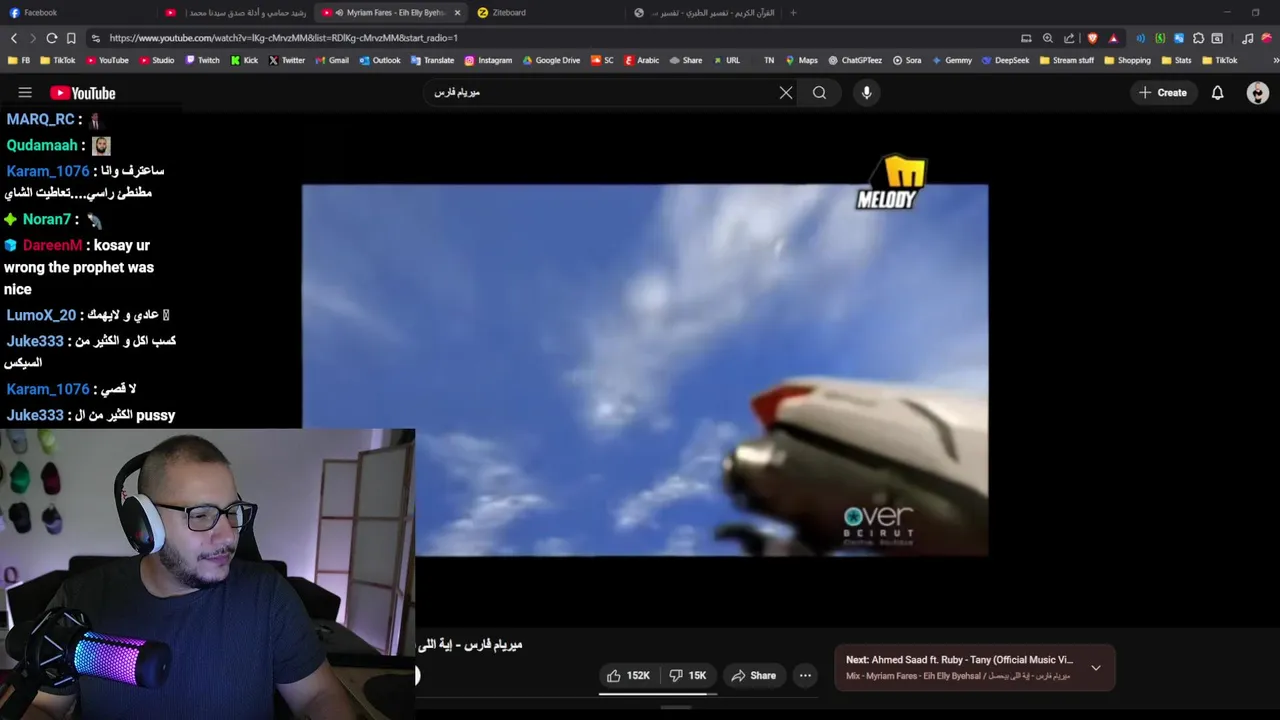Go to YouTube home via the logo
Screen dimensions: 1280x720
click(x=83, y=93)
